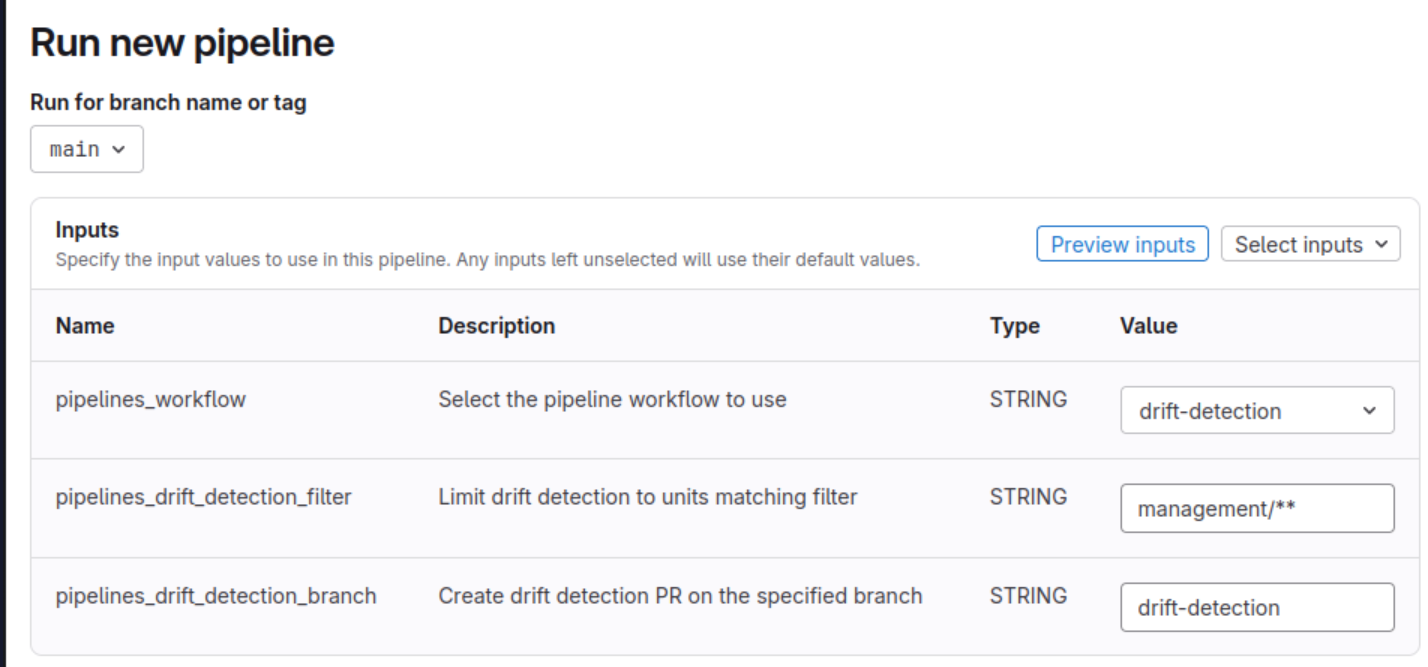Select the pipelines_drift_detection_filter input name
Viewport: 1428px width, 667px height.
coord(203,497)
